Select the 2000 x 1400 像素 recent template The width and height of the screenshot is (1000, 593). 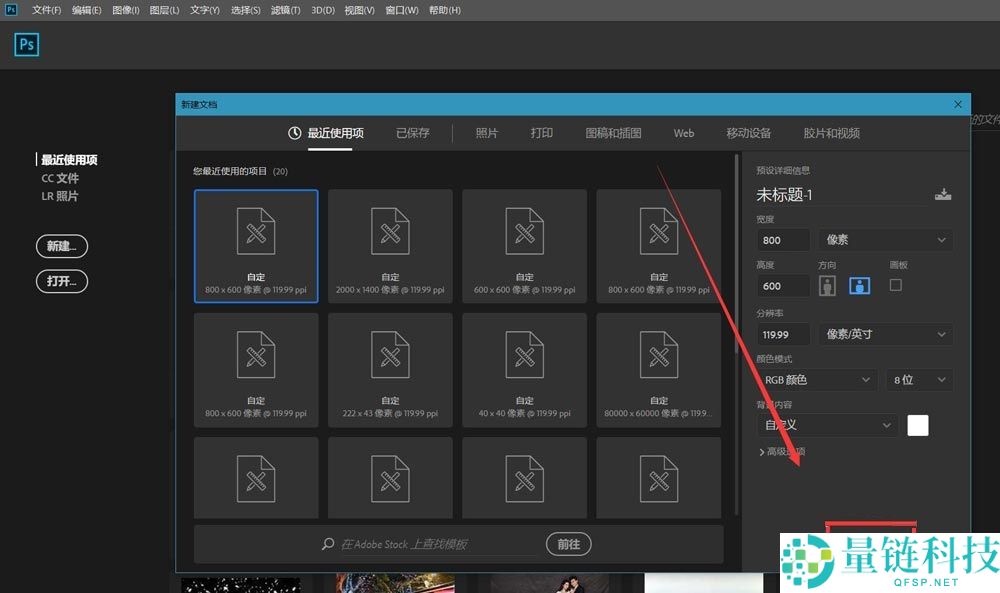[390, 245]
